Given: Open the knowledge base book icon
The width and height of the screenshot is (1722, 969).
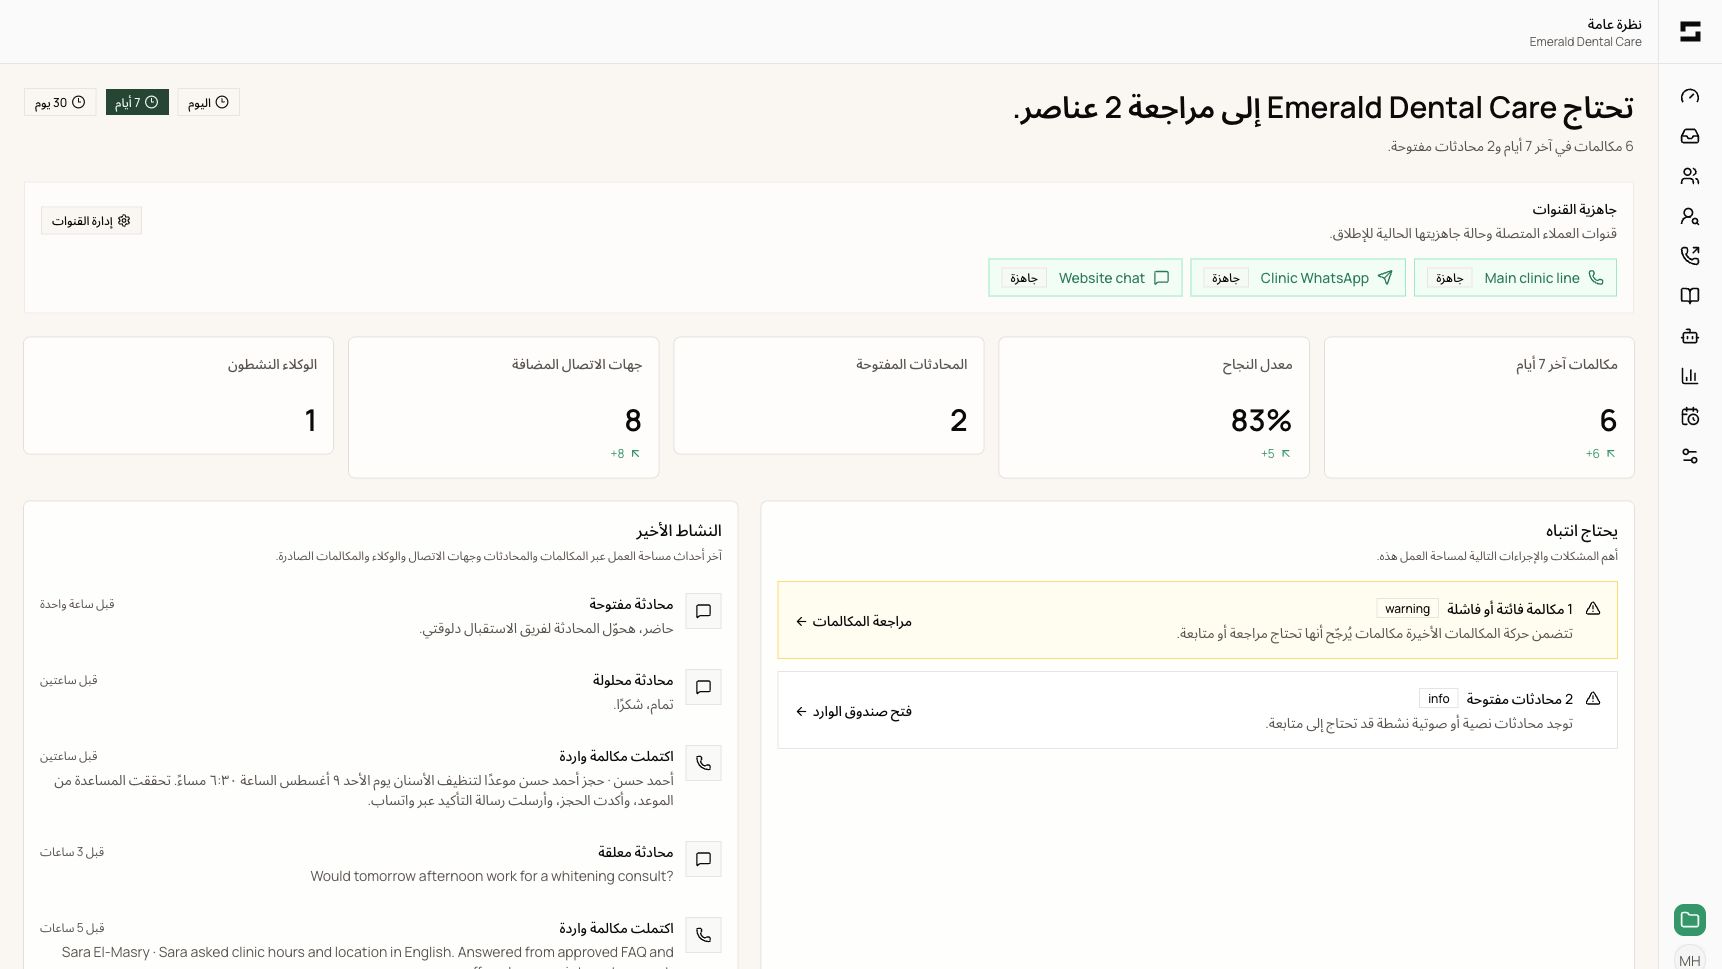Looking at the screenshot, I should tap(1690, 296).
